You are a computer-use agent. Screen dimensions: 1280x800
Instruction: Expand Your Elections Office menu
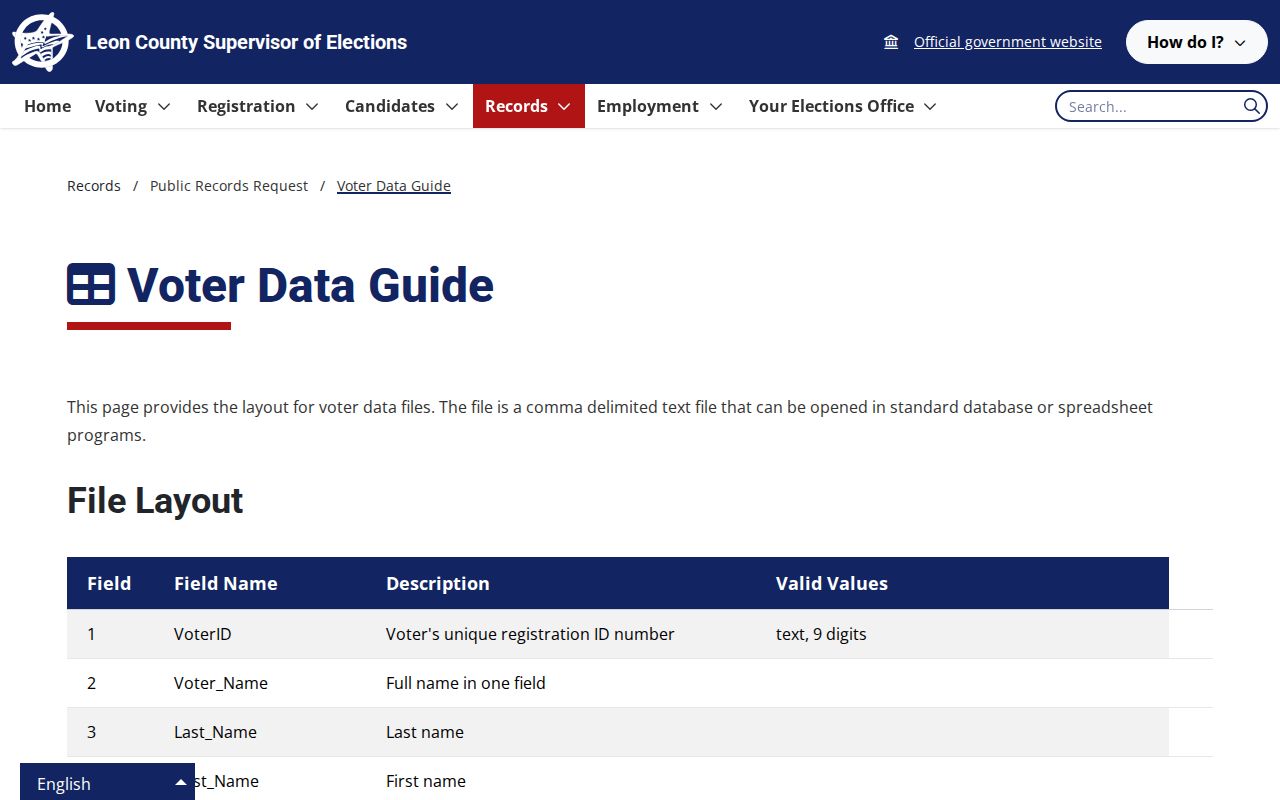[843, 106]
